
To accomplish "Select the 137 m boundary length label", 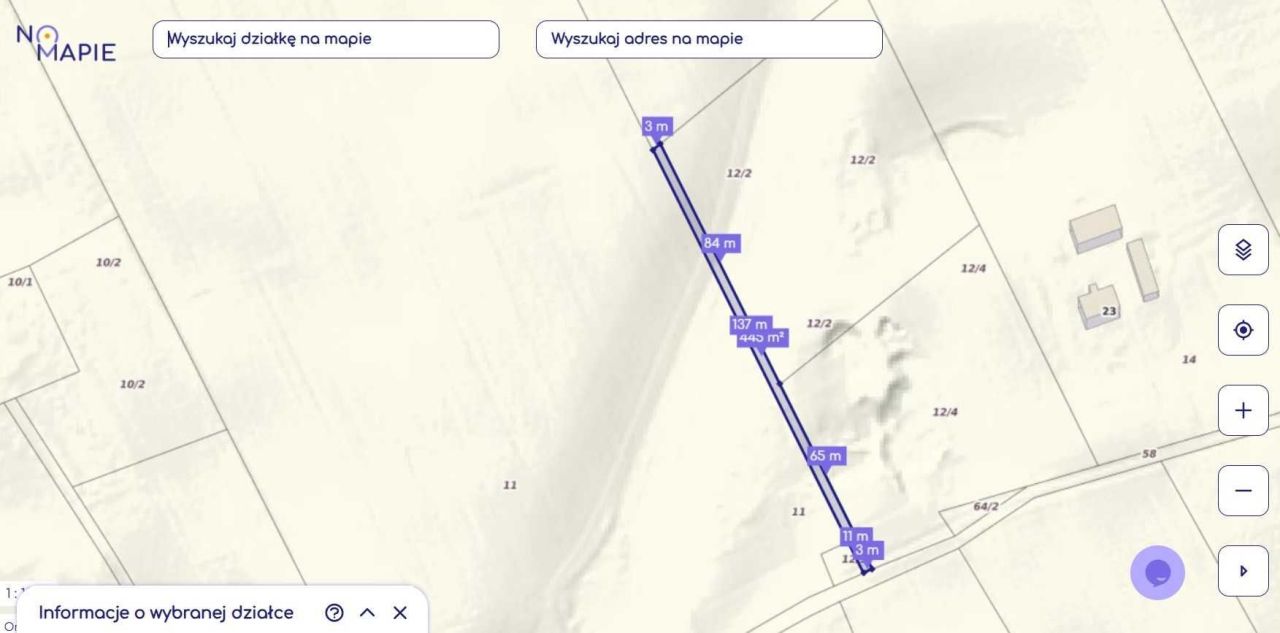I will [749, 324].
